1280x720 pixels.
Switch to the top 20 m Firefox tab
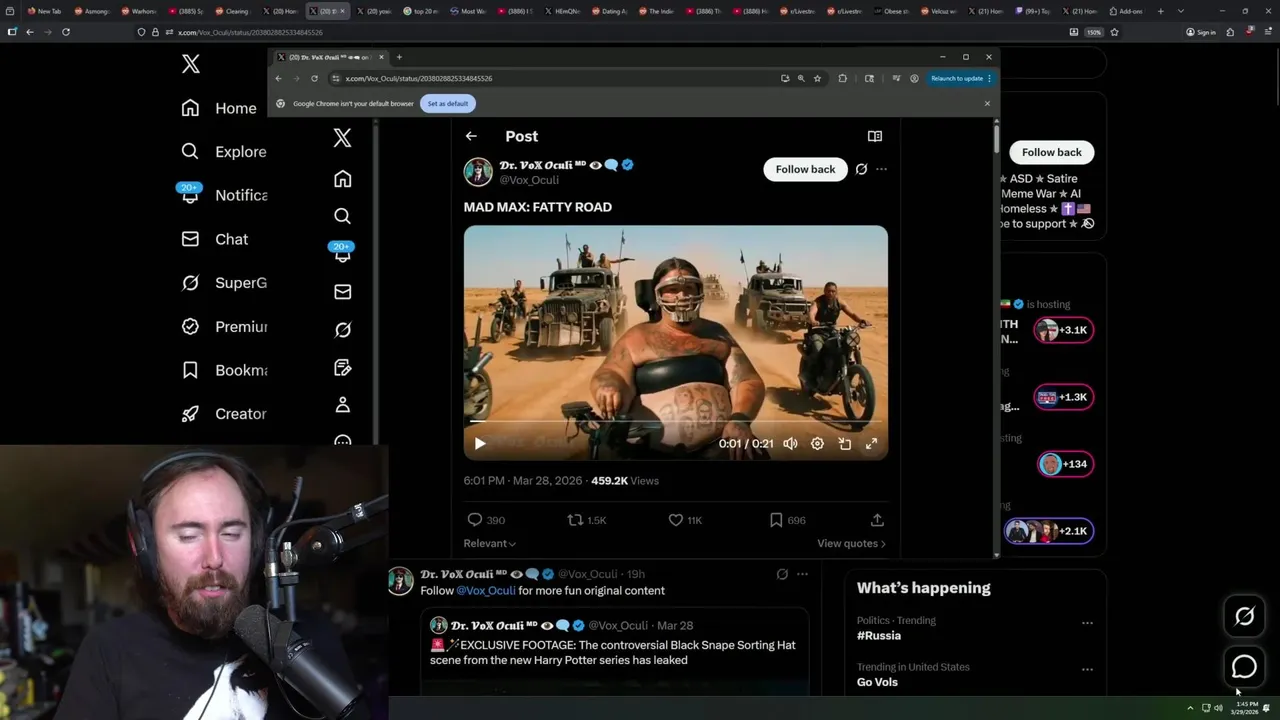click(x=422, y=11)
